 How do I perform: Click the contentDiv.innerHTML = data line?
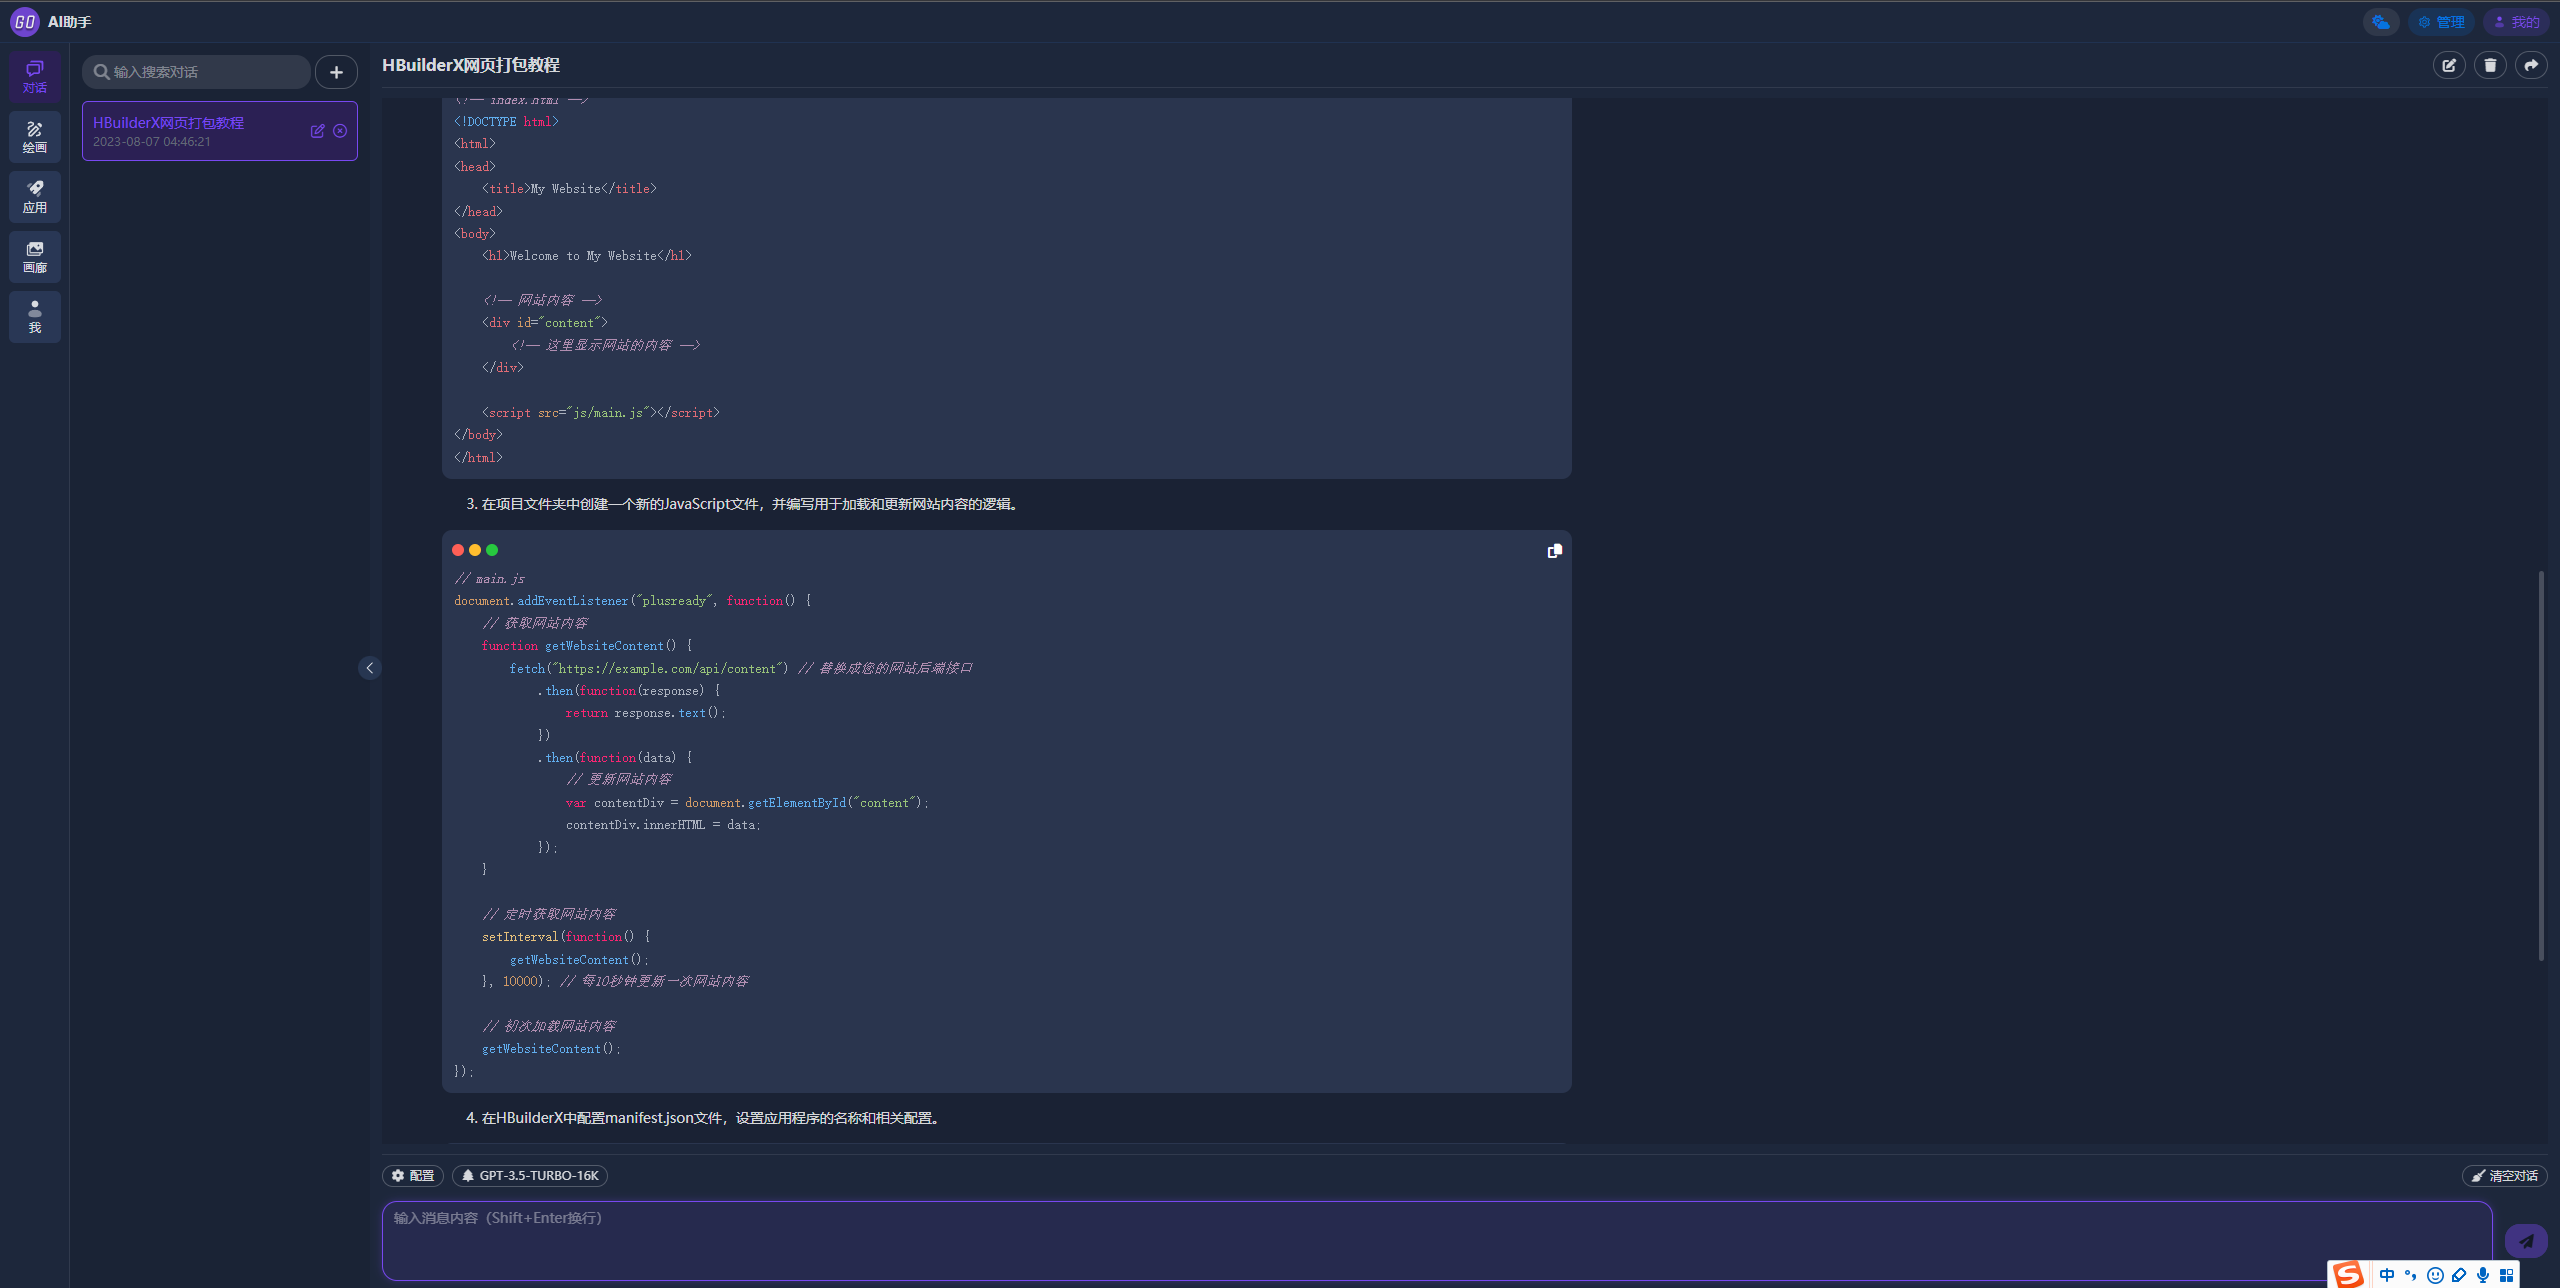point(663,825)
